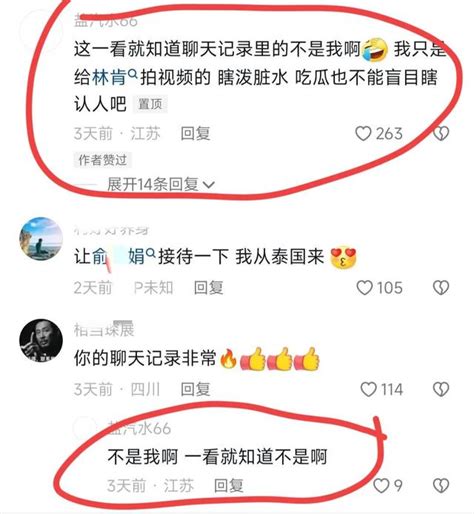This screenshot has height=514, width=474.
Task: Tap the 作者赞过 tag
Action: pos(103,160)
